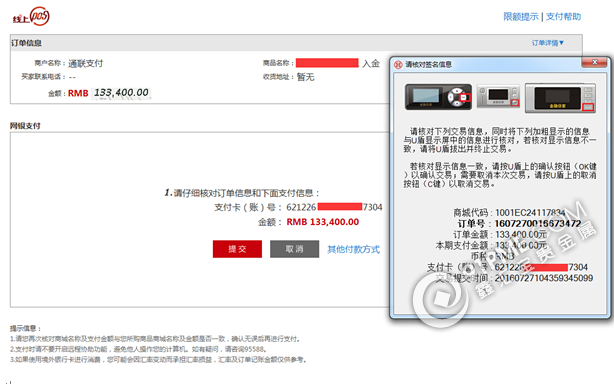Open the 支付帮助 link

[x=563, y=17]
